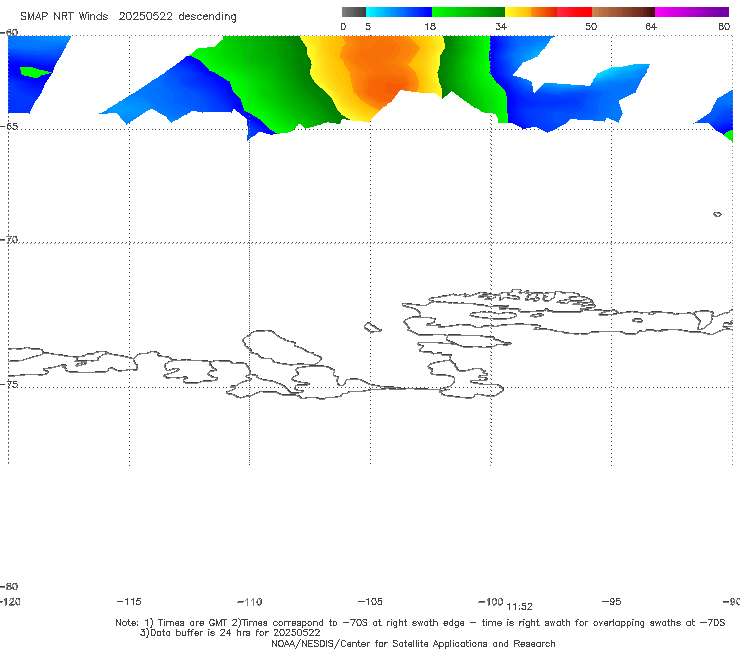Click the color bar label "50"
This screenshot has height=650, width=740.
click(x=591, y=27)
